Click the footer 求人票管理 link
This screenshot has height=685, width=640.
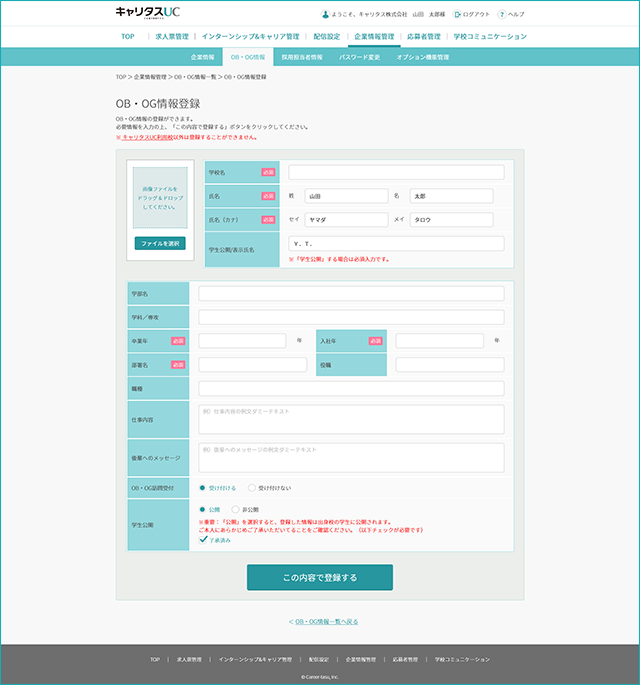point(189,660)
